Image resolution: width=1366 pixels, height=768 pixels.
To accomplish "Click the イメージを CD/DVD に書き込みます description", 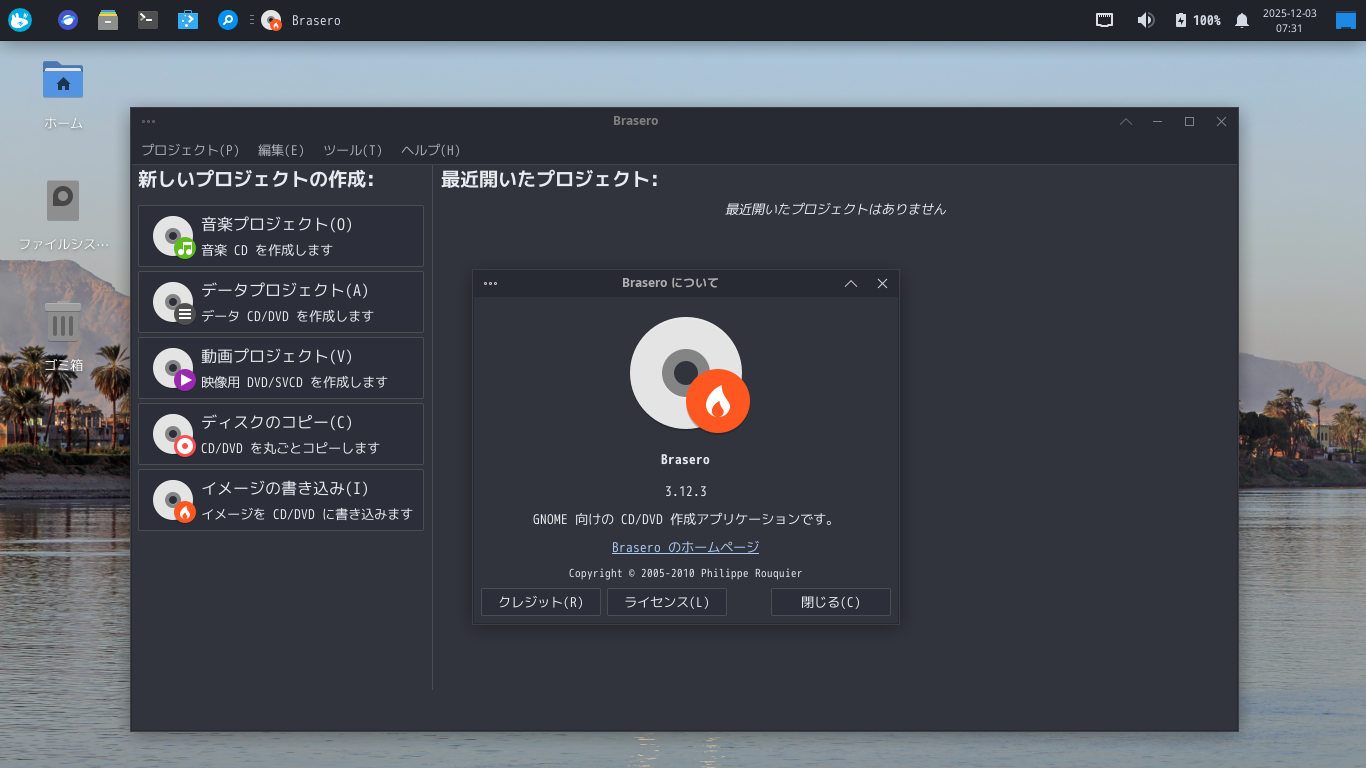I will pos(307,514).
